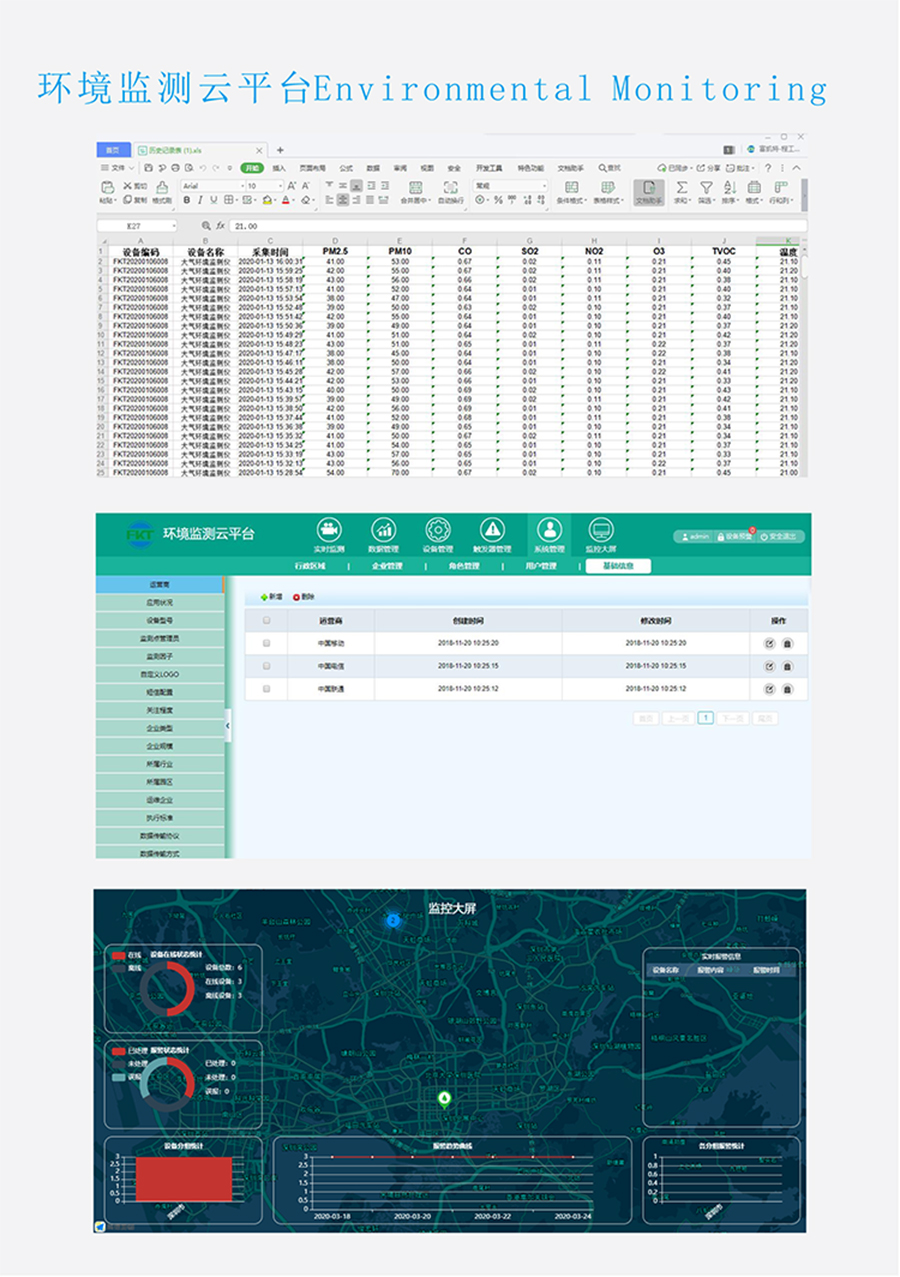Open the 常规 number format dropdown
Viewport: 900px width, 1277px height.
click(x=511, y=186)
